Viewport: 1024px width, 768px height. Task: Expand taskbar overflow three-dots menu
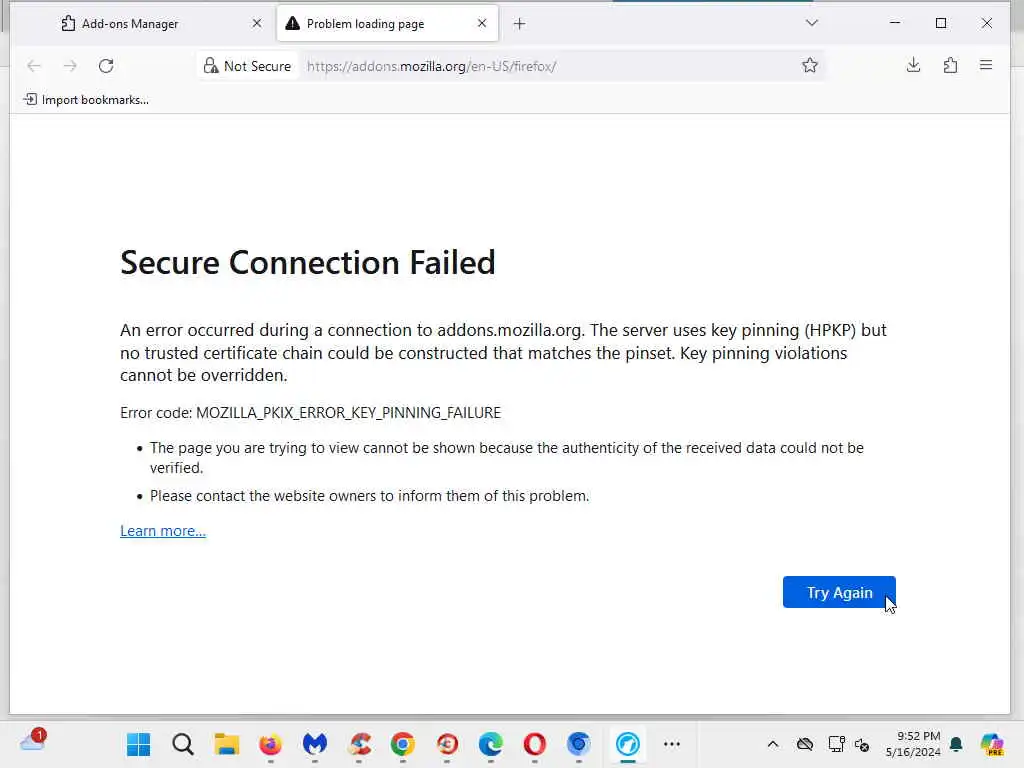[672, 744]
